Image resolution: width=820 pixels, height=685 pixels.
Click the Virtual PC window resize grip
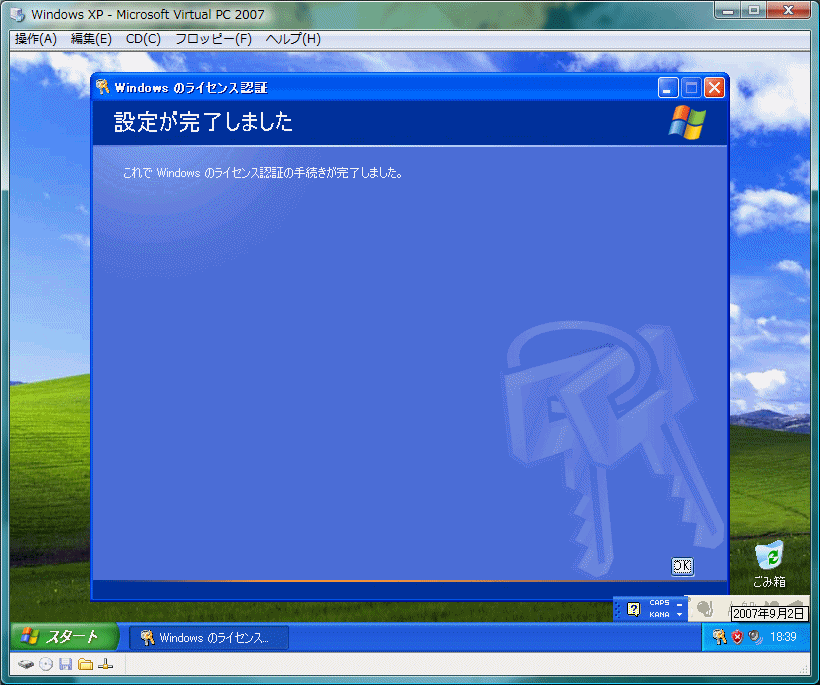pos(804,669)
